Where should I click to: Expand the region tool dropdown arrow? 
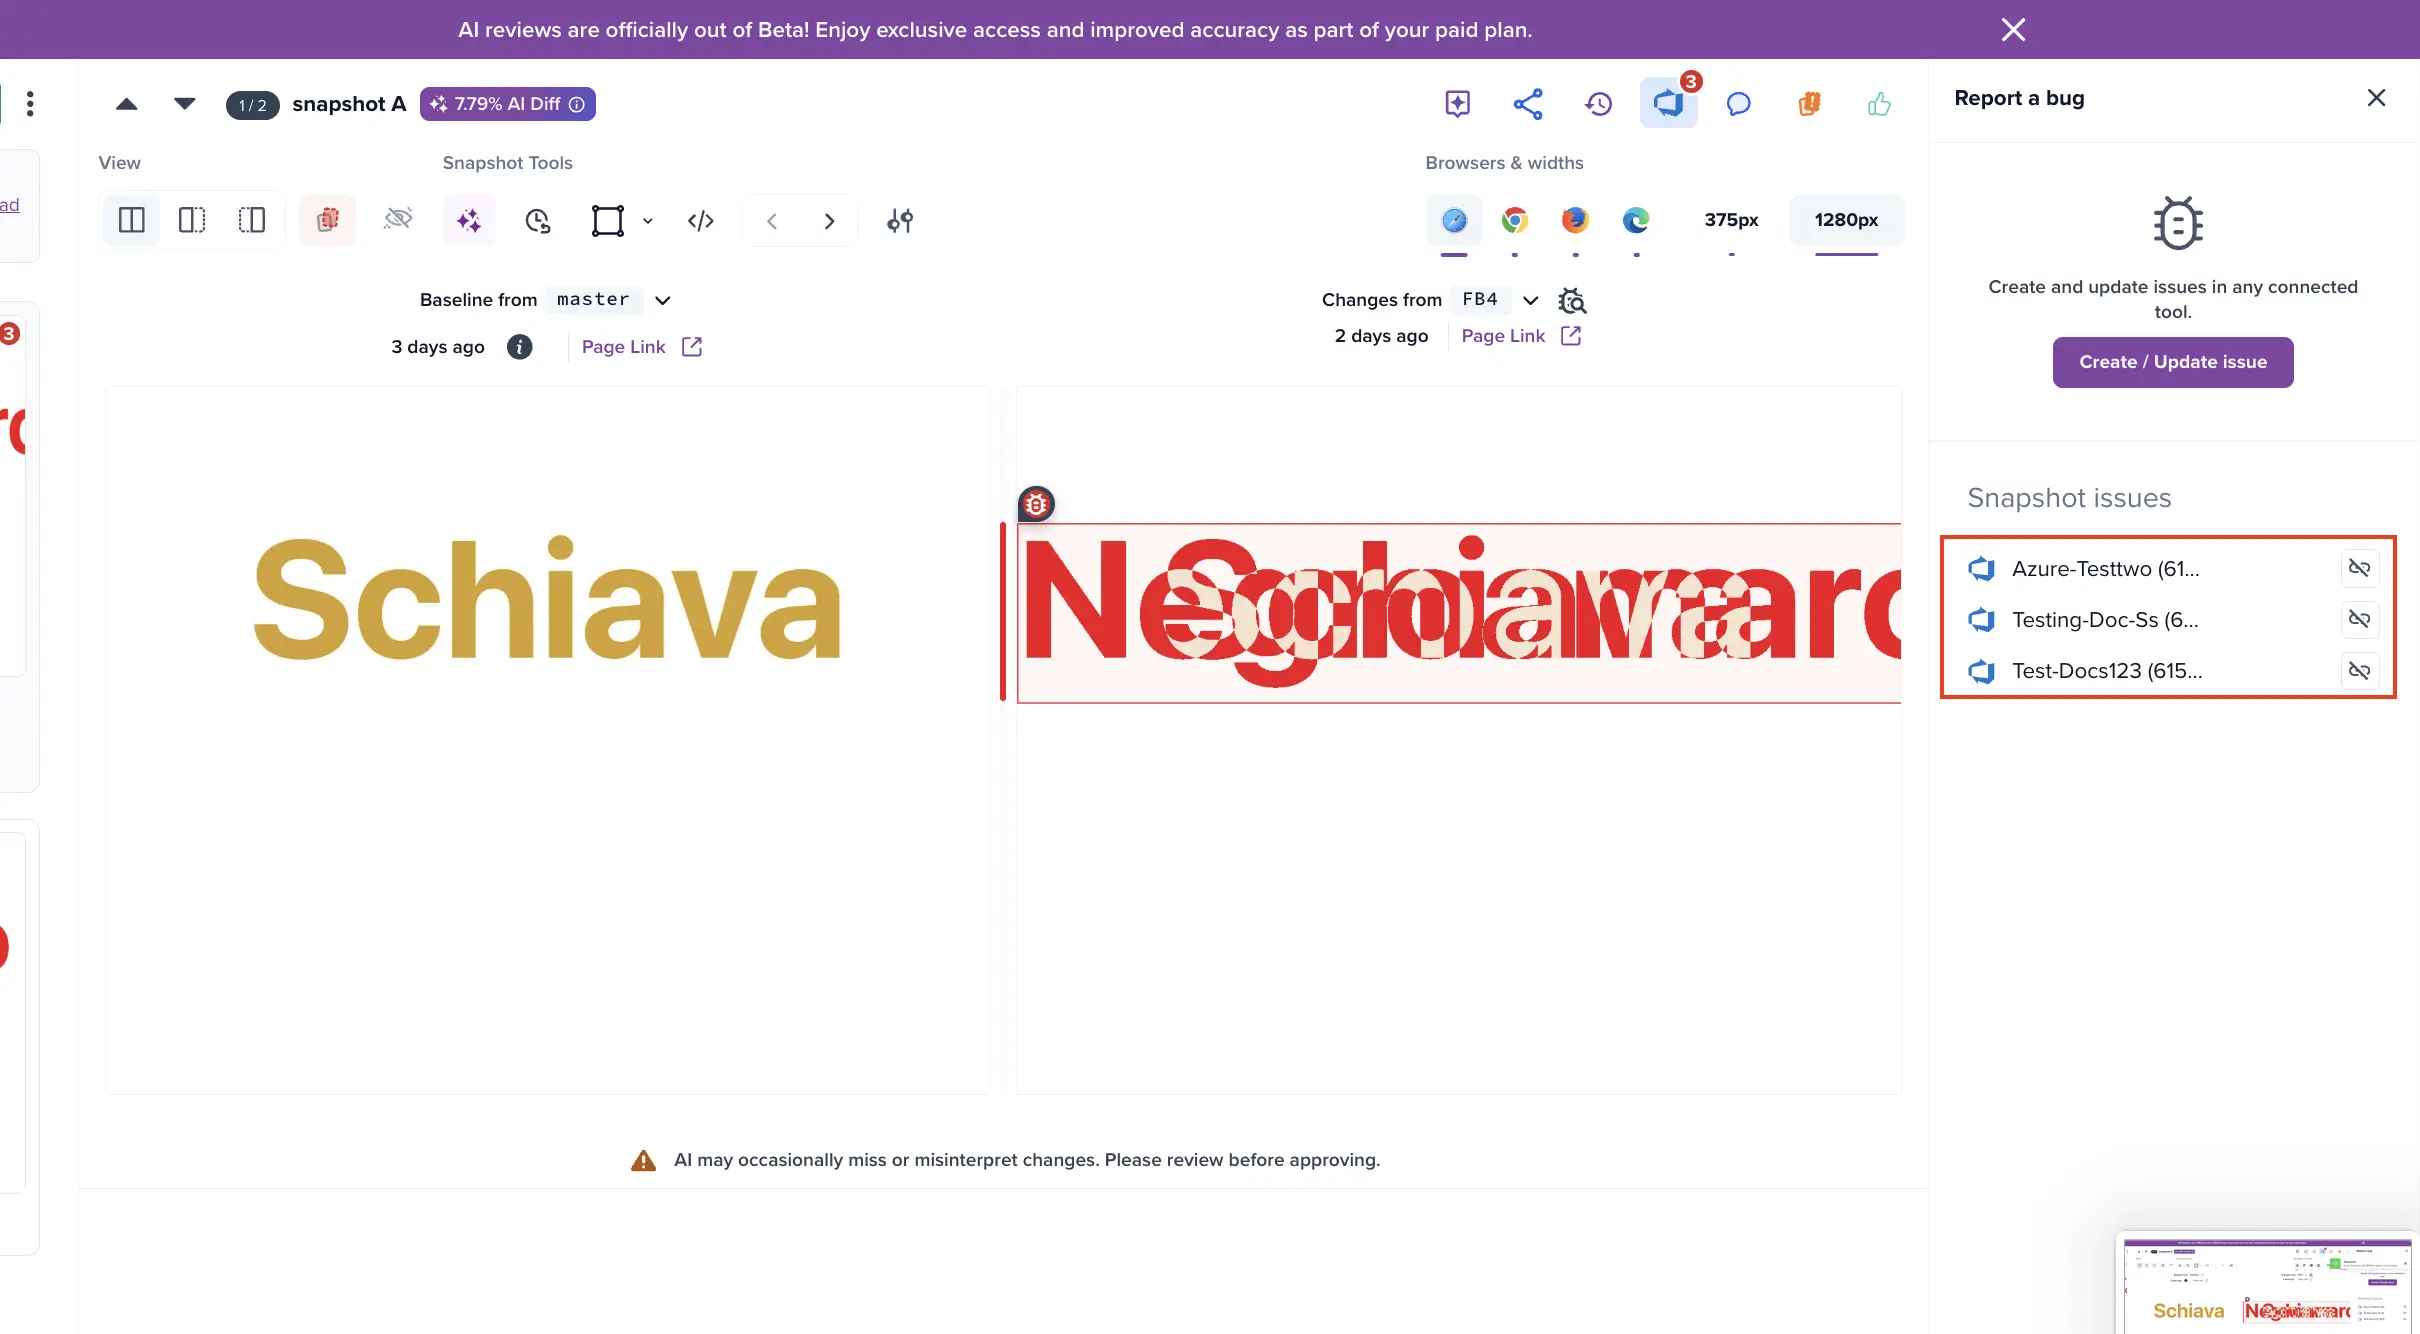click(648, 221)
